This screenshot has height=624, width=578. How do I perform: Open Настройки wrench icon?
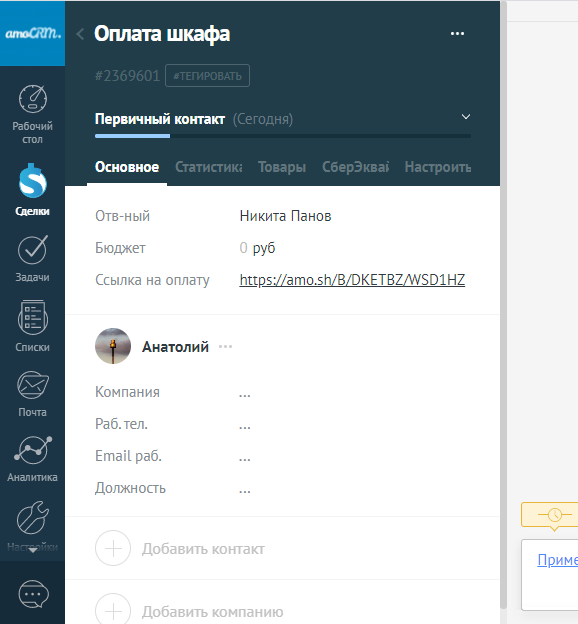(33, 517)
